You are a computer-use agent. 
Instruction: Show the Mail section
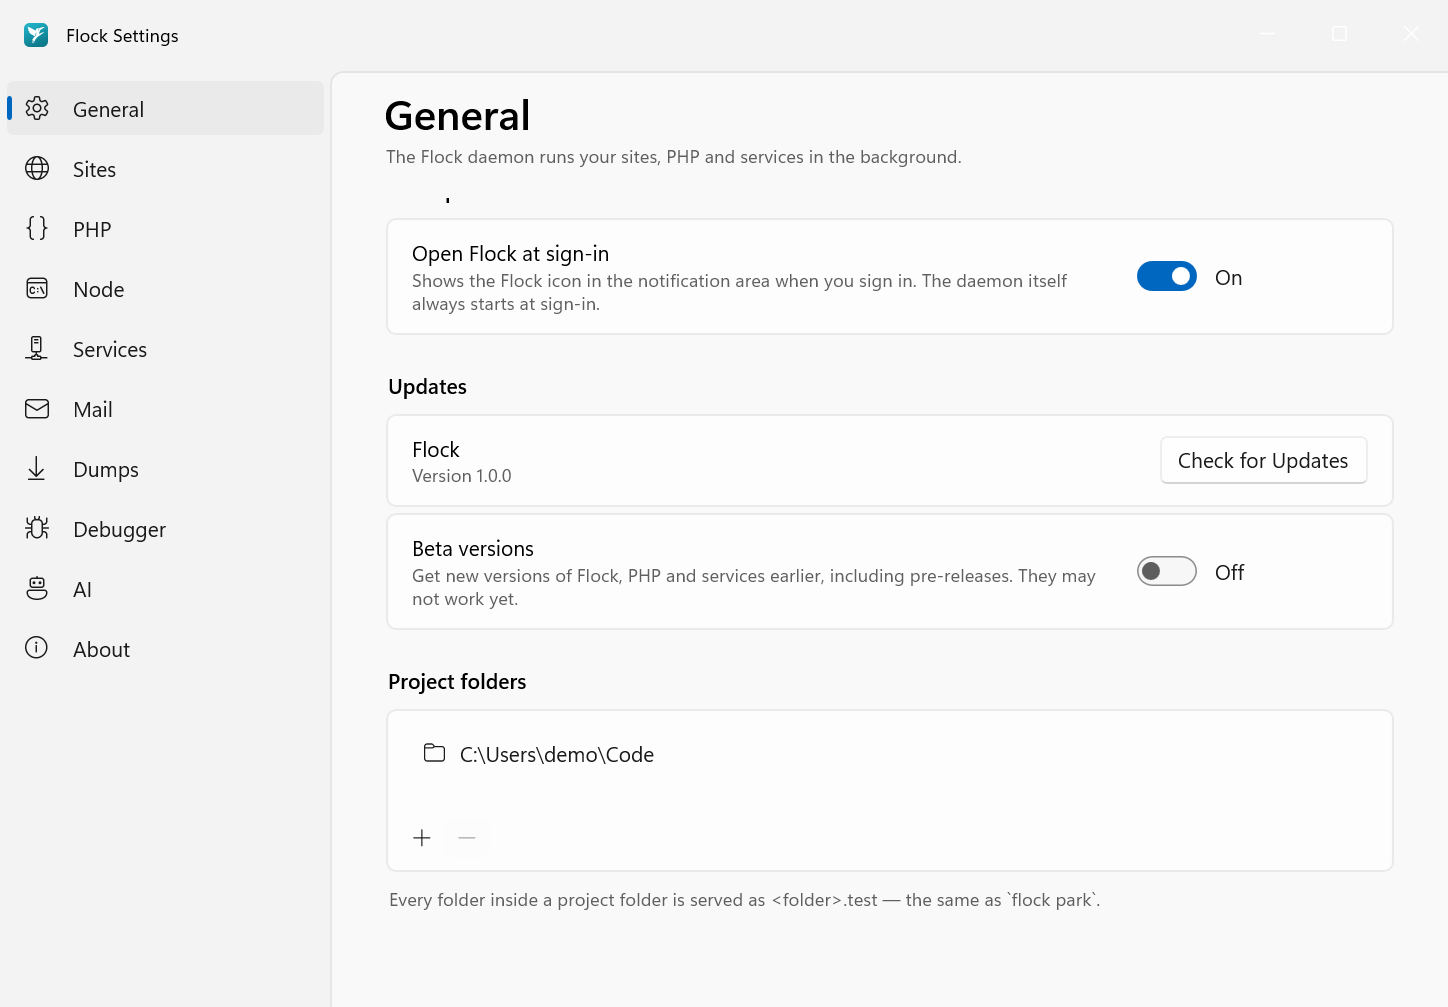tap(166, 409)
